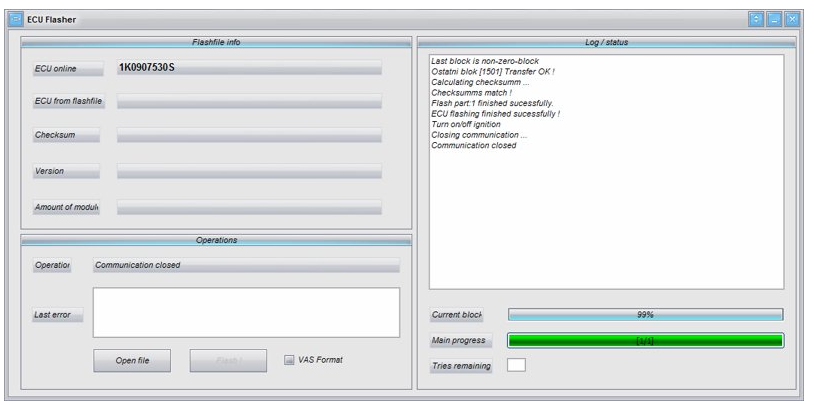Click the Checksum value field
814x405 pixels.
coord(249,135)
